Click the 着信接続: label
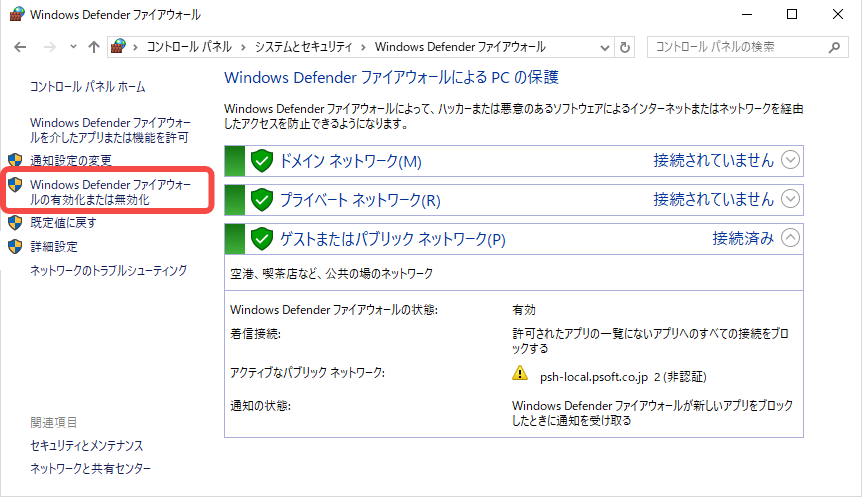 255,334
